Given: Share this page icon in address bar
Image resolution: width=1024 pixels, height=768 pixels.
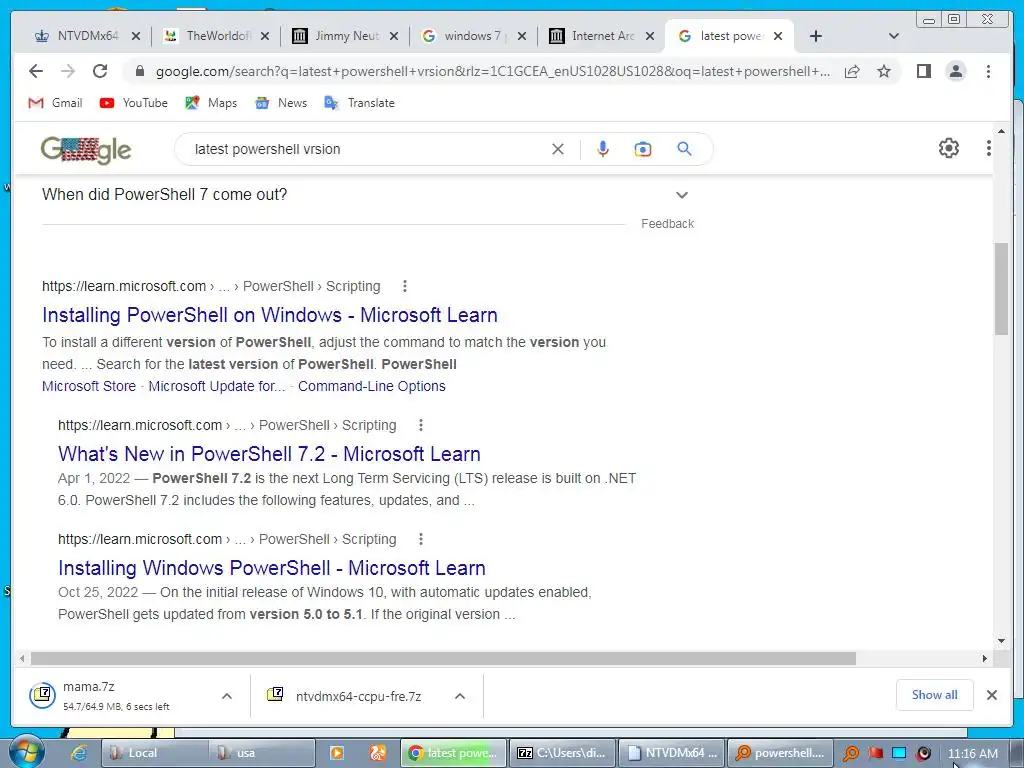Looking at the screenshot, I should (852, 71).
